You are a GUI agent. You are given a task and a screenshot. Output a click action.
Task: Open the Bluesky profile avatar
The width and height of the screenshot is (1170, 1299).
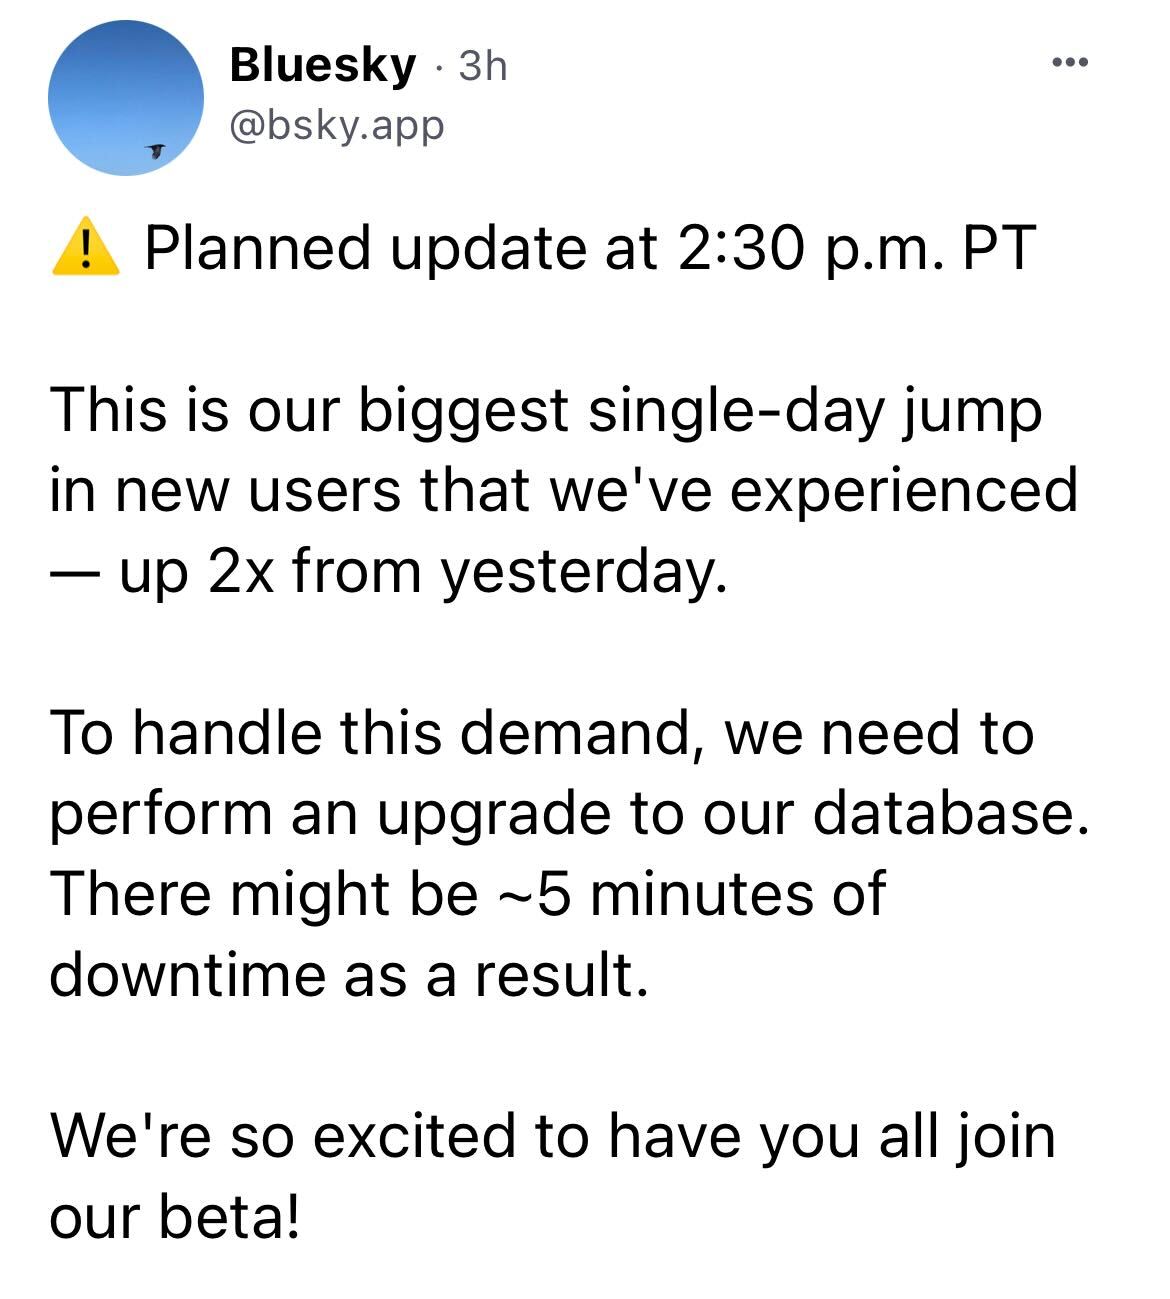tap(125, 97)
